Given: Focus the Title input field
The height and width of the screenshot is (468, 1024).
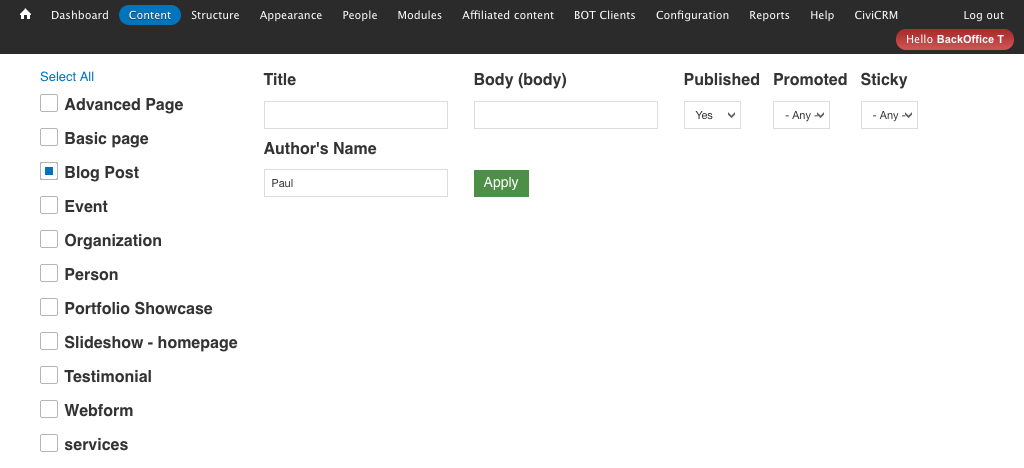Looking at the screenshot, I should pos(356,115).
